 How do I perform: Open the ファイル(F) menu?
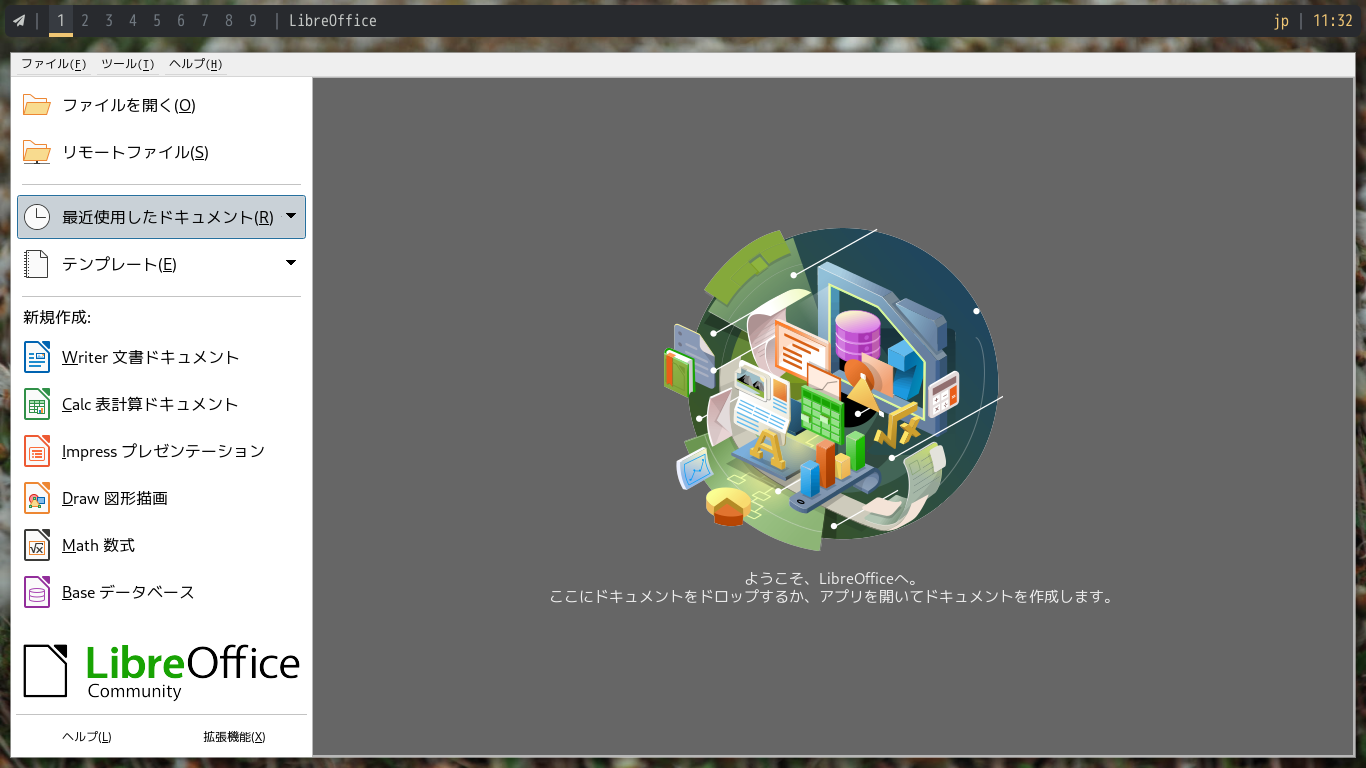(x=53, y=64)
